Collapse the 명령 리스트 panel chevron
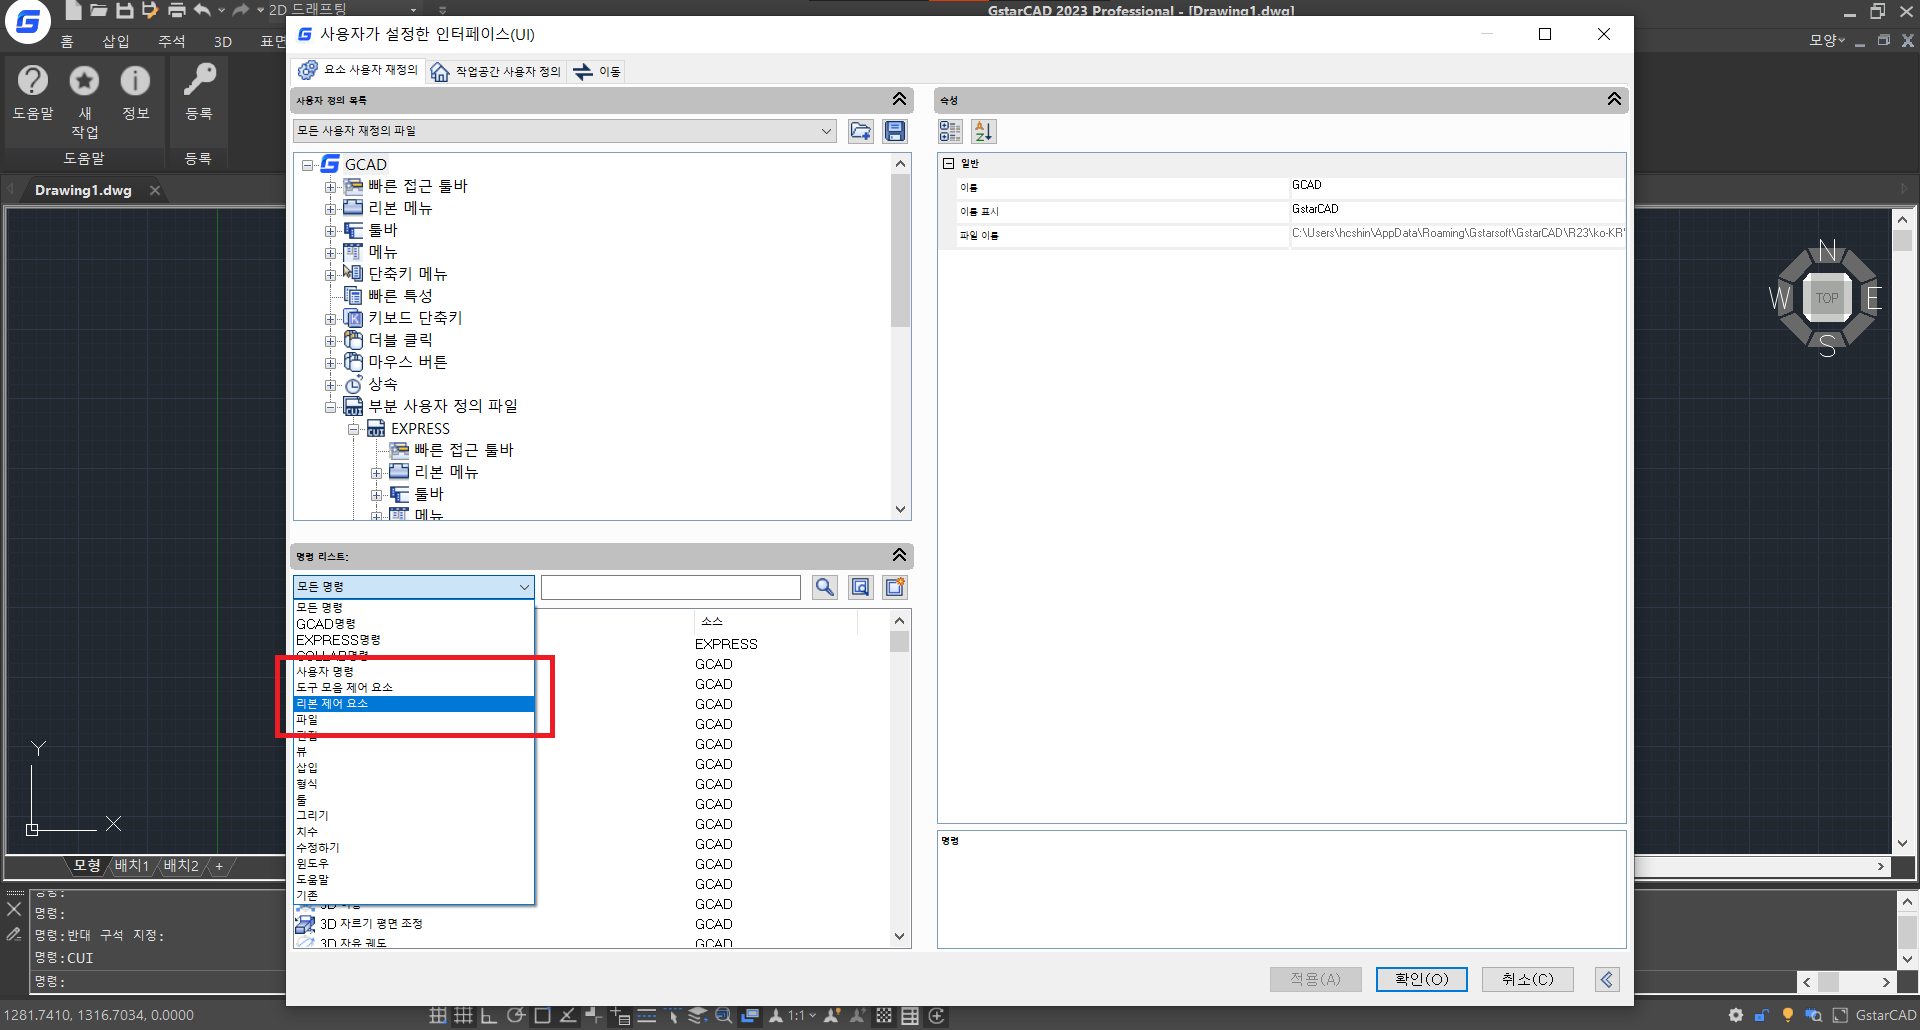1920x1030 pixels. pos(899,555)
